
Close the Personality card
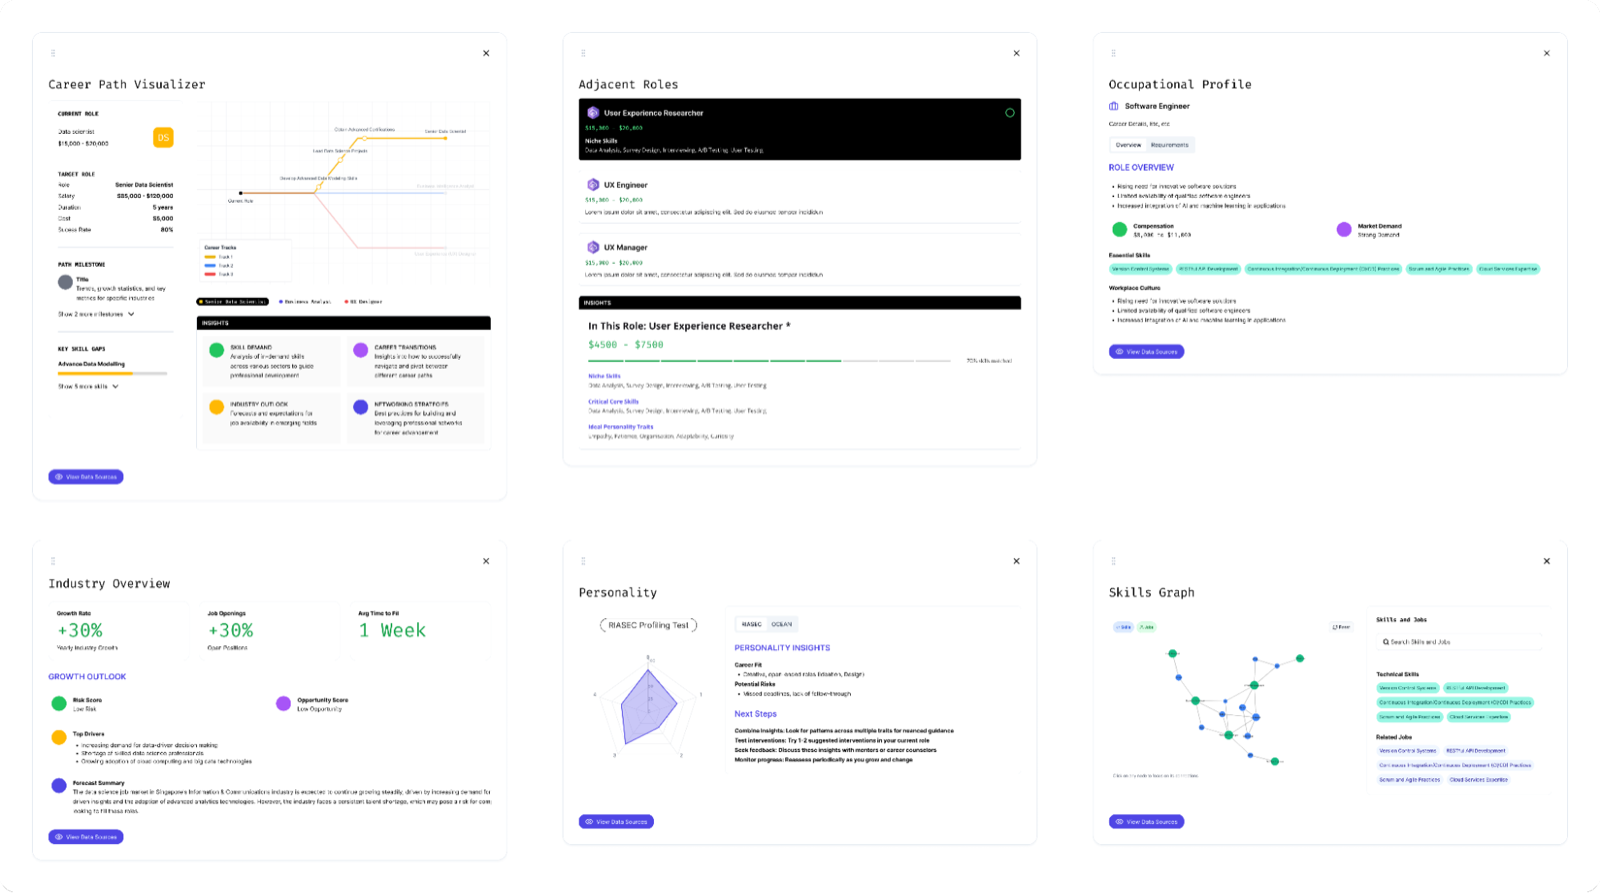1016,561
